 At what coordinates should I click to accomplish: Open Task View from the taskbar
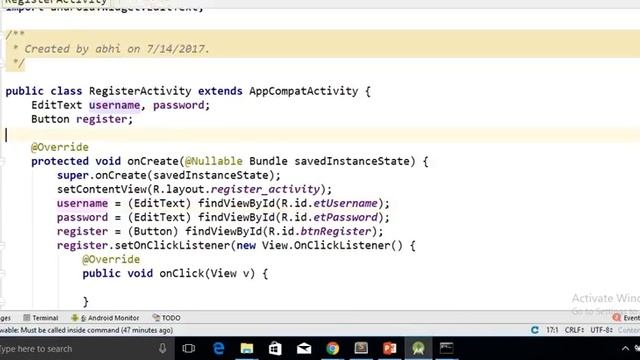(189, 348)
